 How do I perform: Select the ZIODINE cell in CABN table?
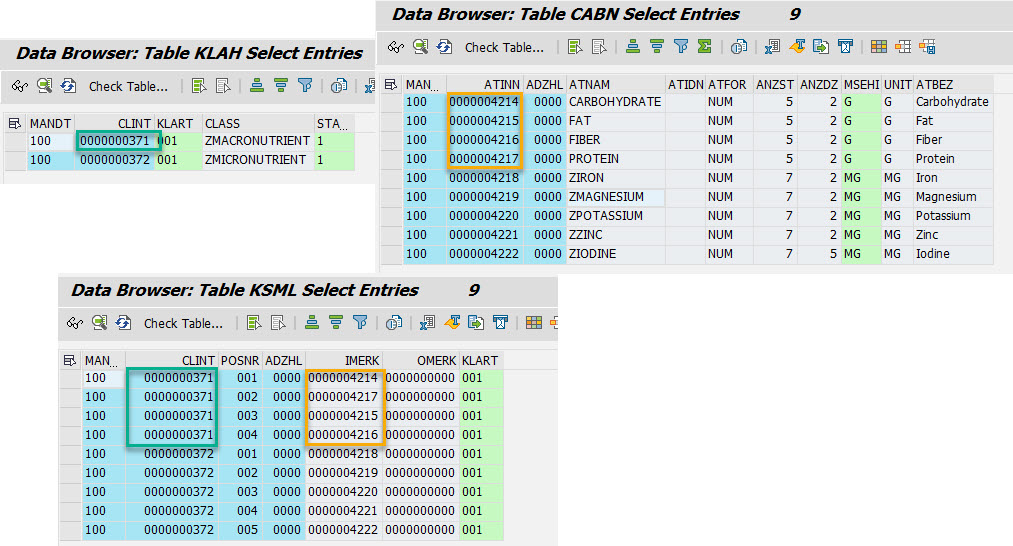coord(616,254)
